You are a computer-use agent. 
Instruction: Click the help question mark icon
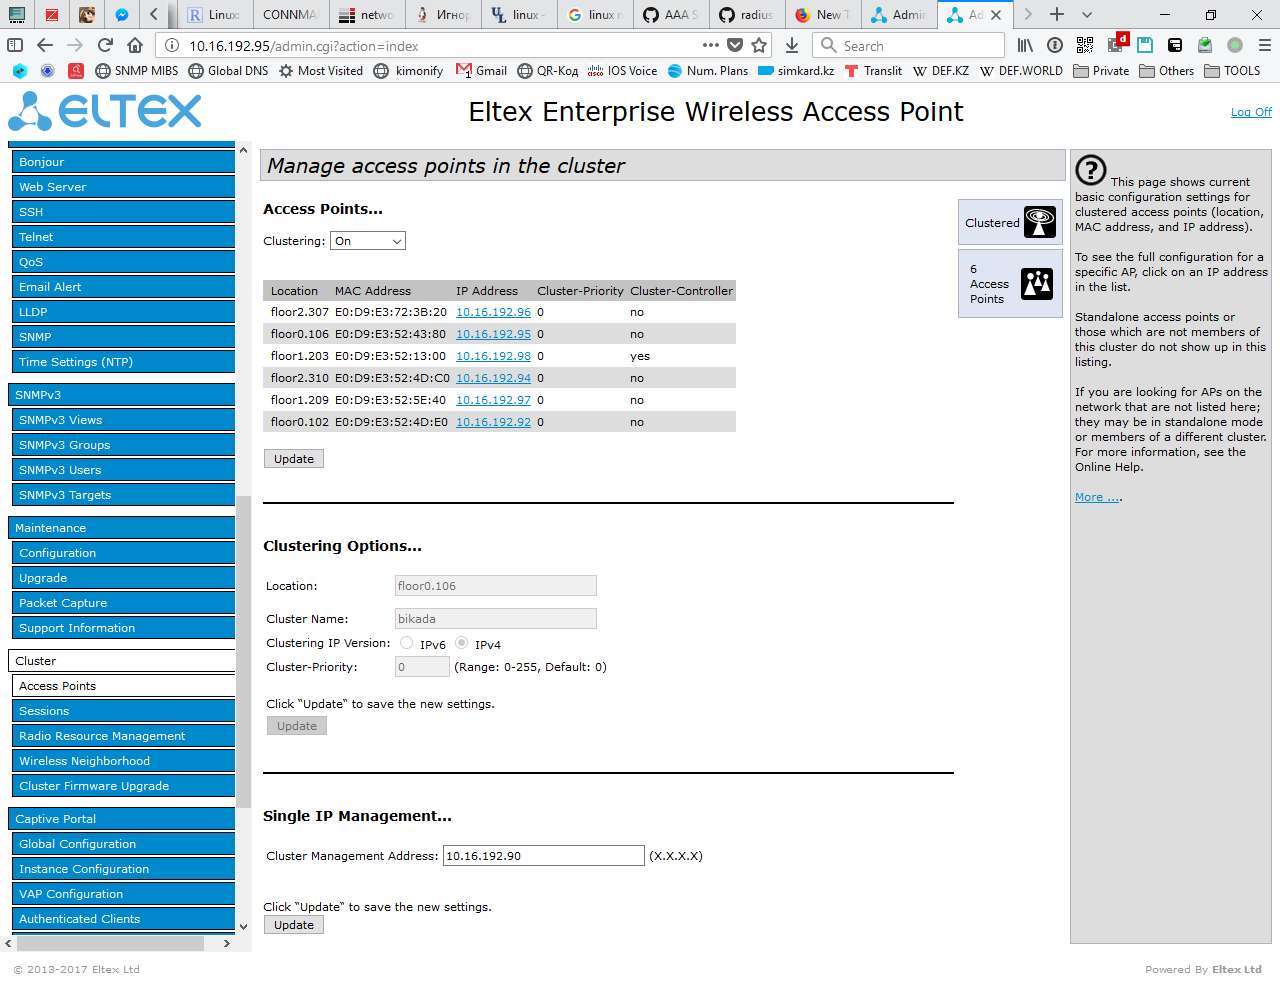[1091, 171]
